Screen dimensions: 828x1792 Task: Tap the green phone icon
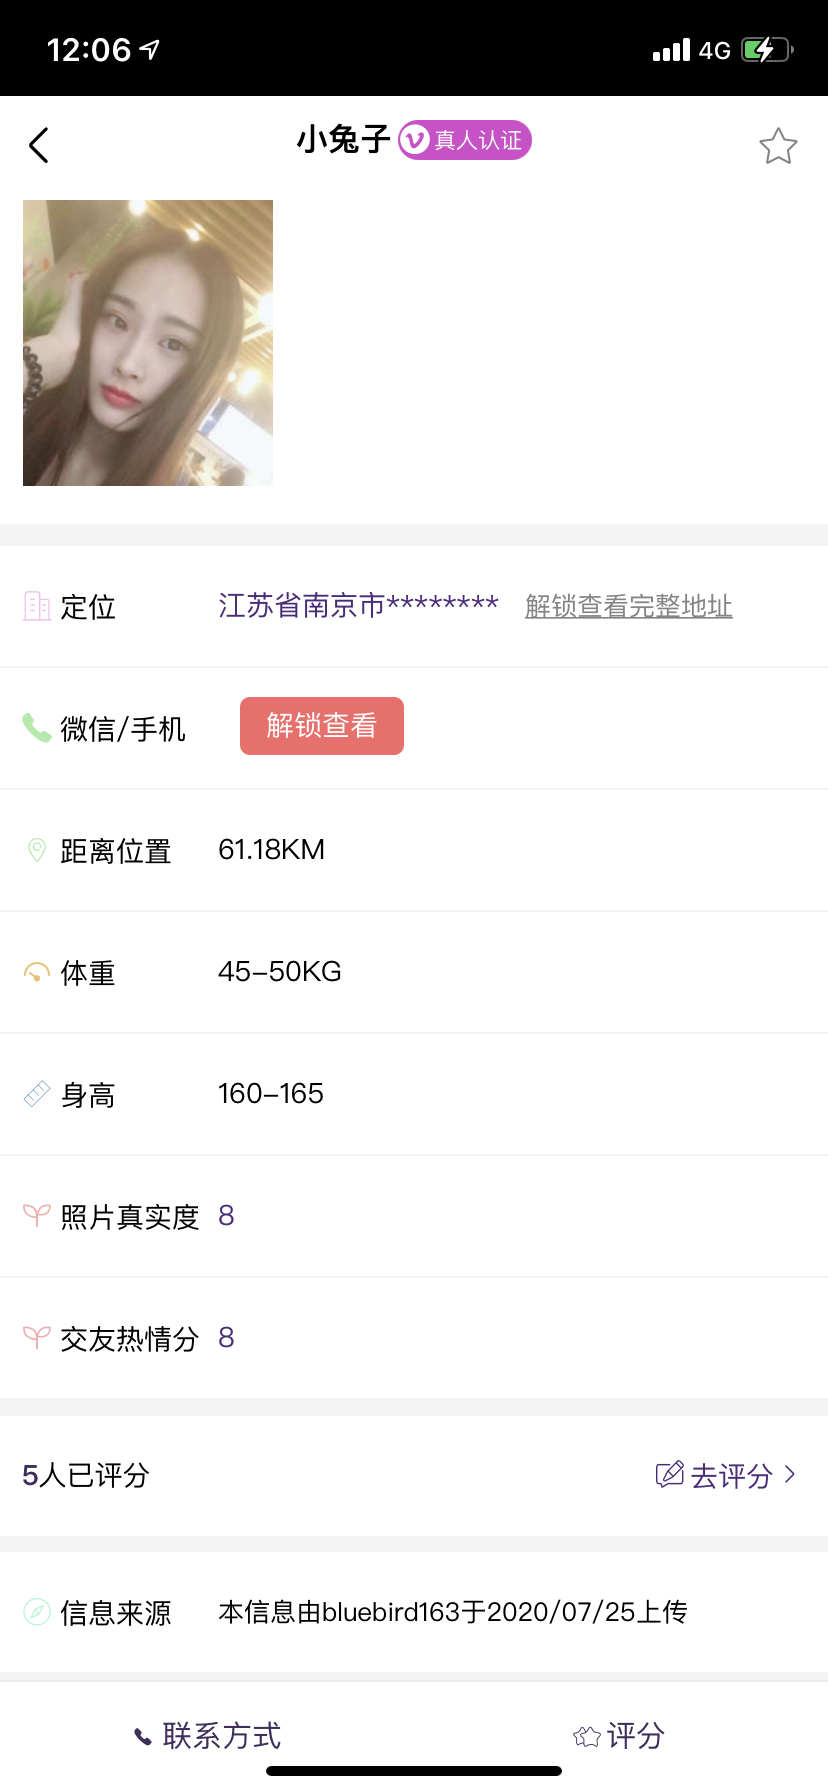point(37,727)
